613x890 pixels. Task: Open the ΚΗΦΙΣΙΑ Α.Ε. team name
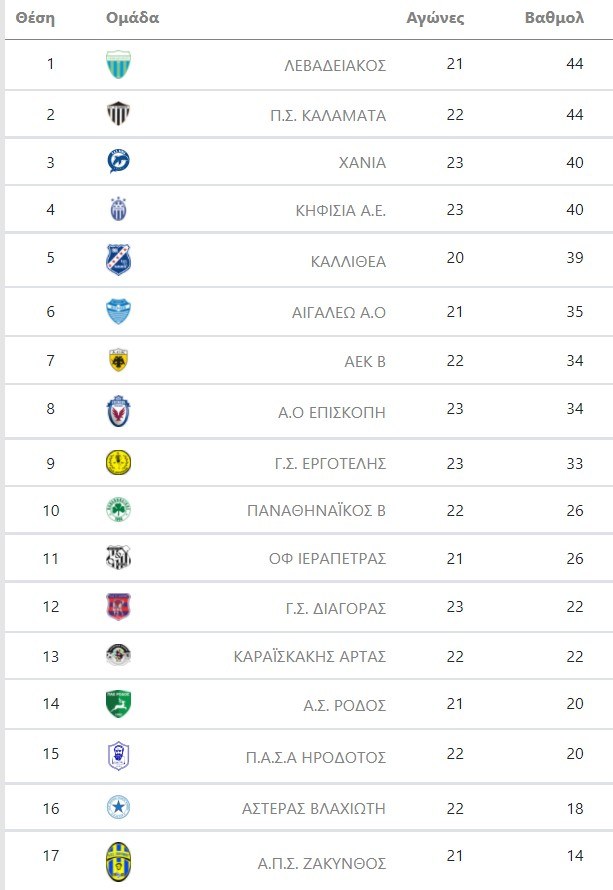[342, 210]
